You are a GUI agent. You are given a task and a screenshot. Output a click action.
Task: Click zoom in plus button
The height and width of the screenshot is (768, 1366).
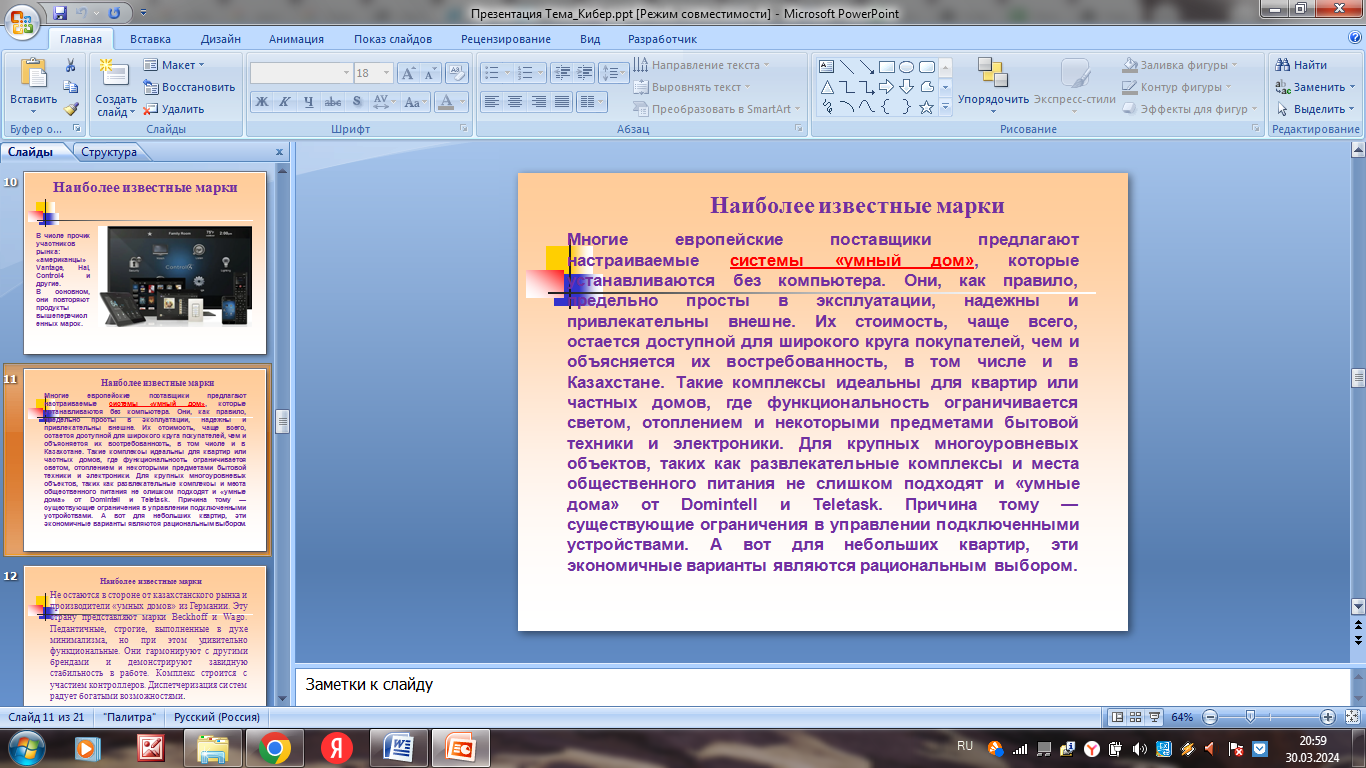click(x=1328, y=717)
